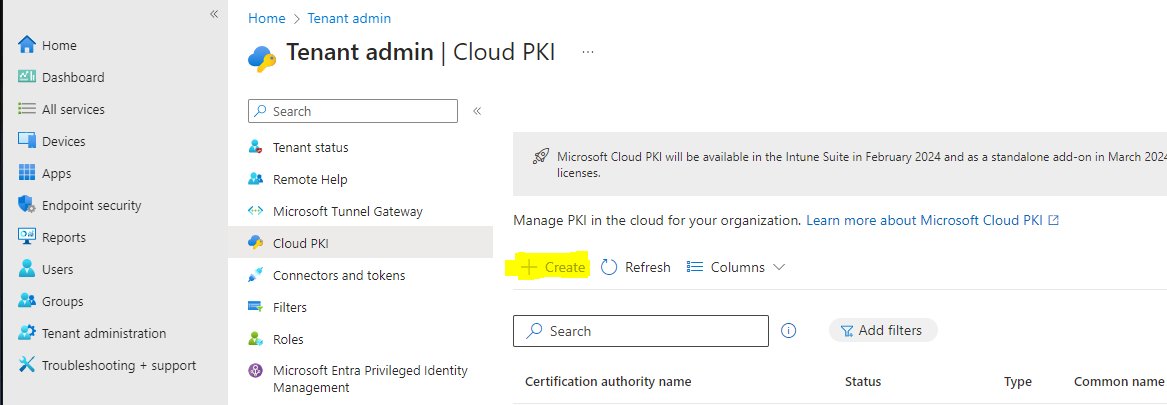Collapse the Tenant admin menu pane
The height and width of the screenshot is (405, 1167).
pos(477,111)
